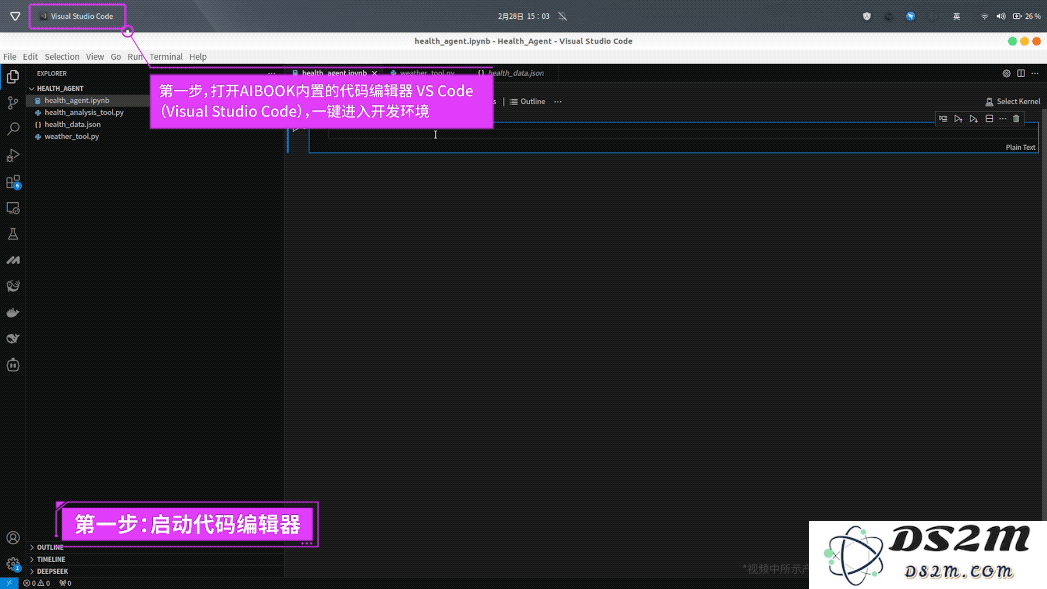
Task: Click the shield security tray icon
Action: click(x=867, y=16)
